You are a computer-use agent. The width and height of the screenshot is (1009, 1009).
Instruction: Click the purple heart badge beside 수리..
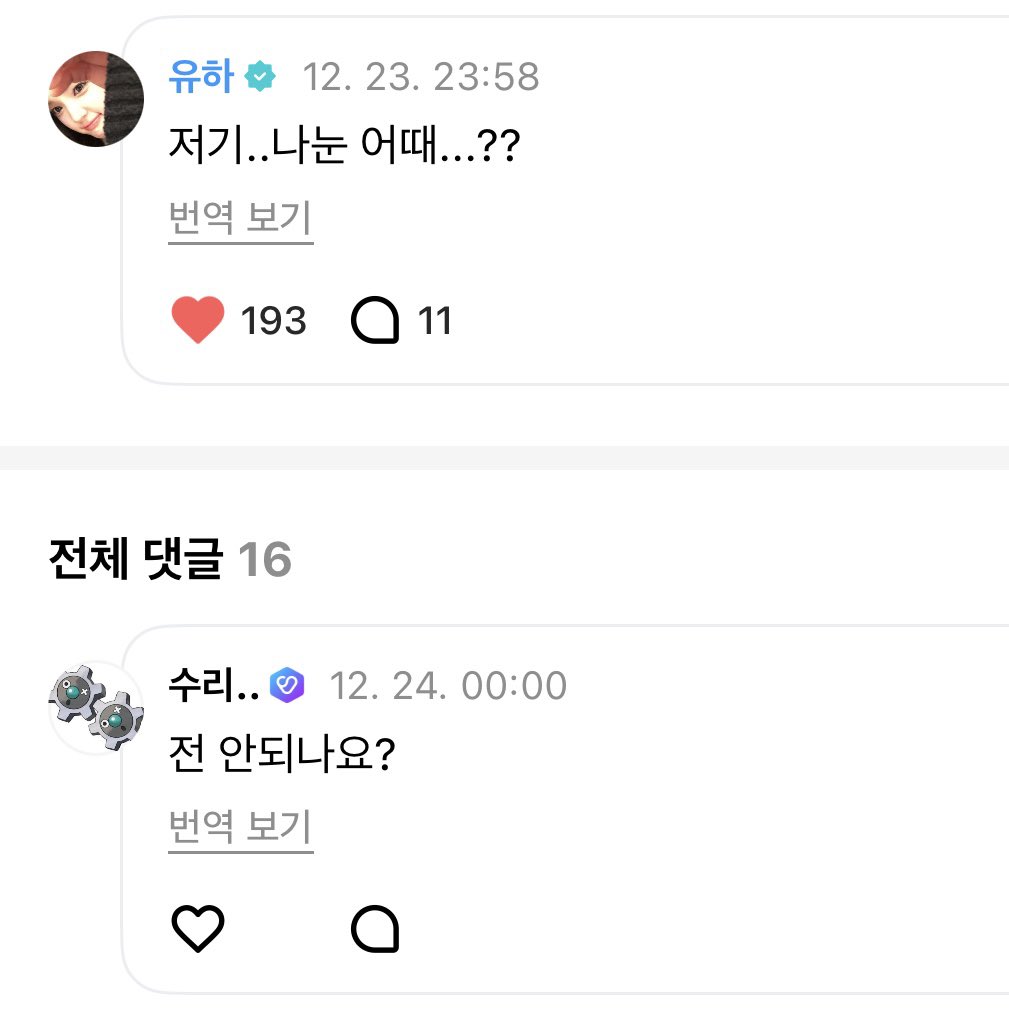(x=288, y=686)
